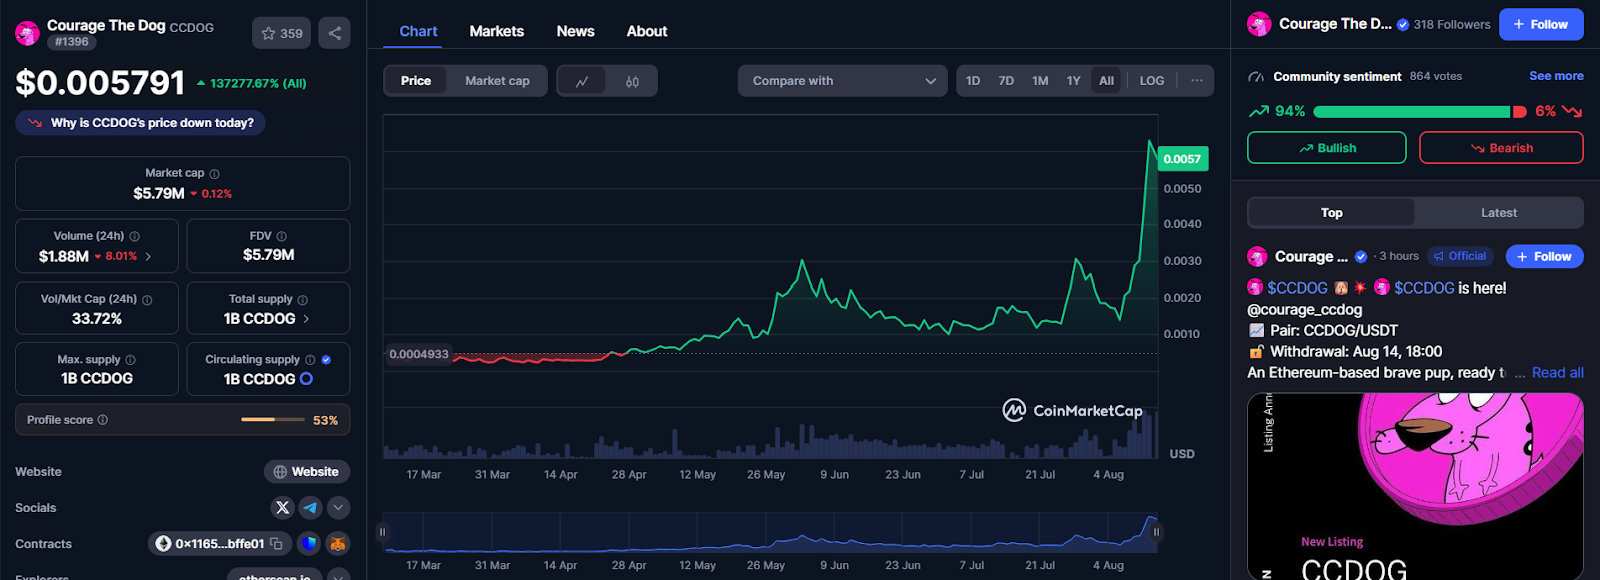Open Chart tab
This screenshot has height=580, width=1600.
click(418, 31)
